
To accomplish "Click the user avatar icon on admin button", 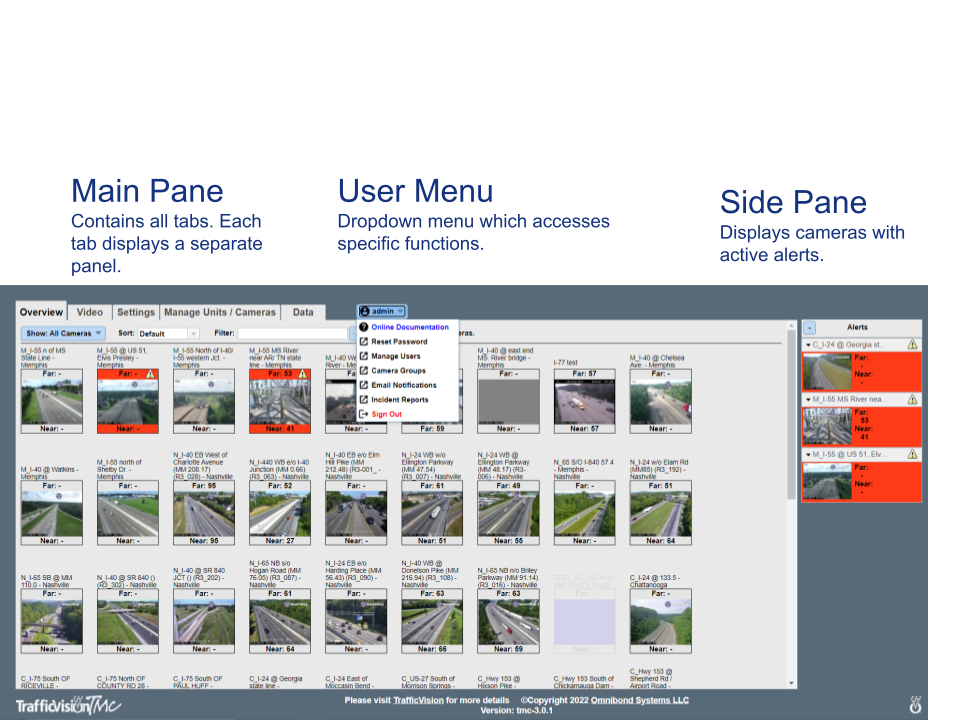I will 365,311.
